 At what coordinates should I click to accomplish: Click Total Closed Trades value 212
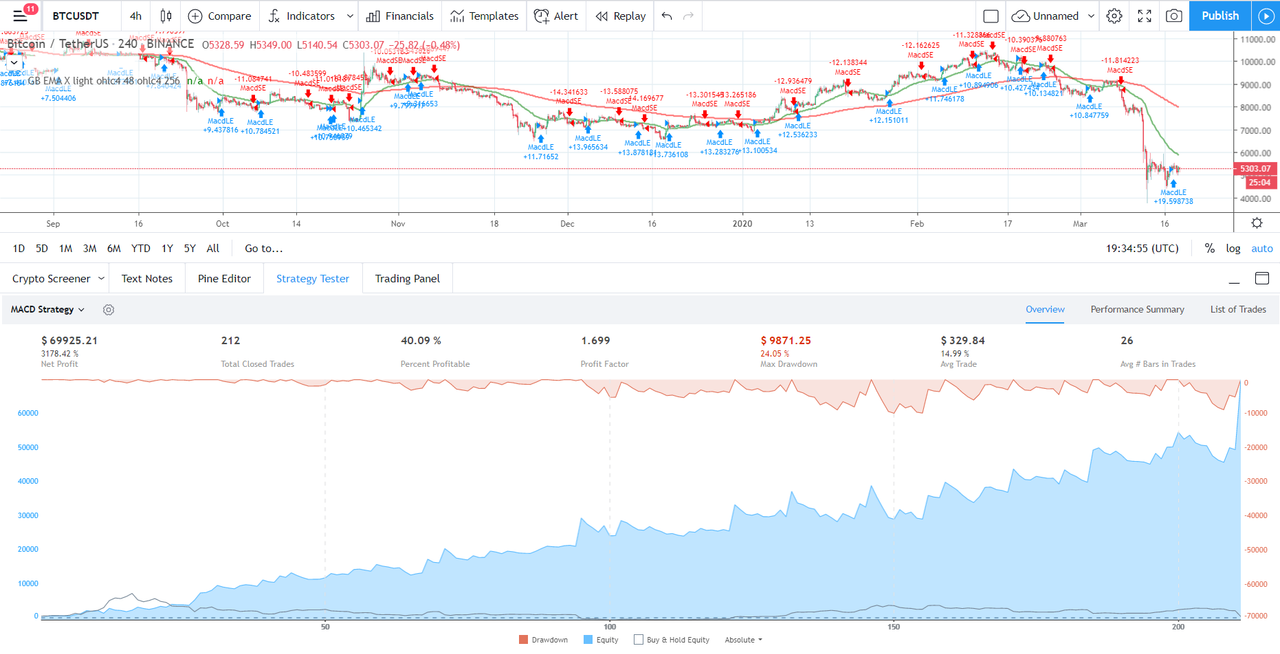click(231, 341)
